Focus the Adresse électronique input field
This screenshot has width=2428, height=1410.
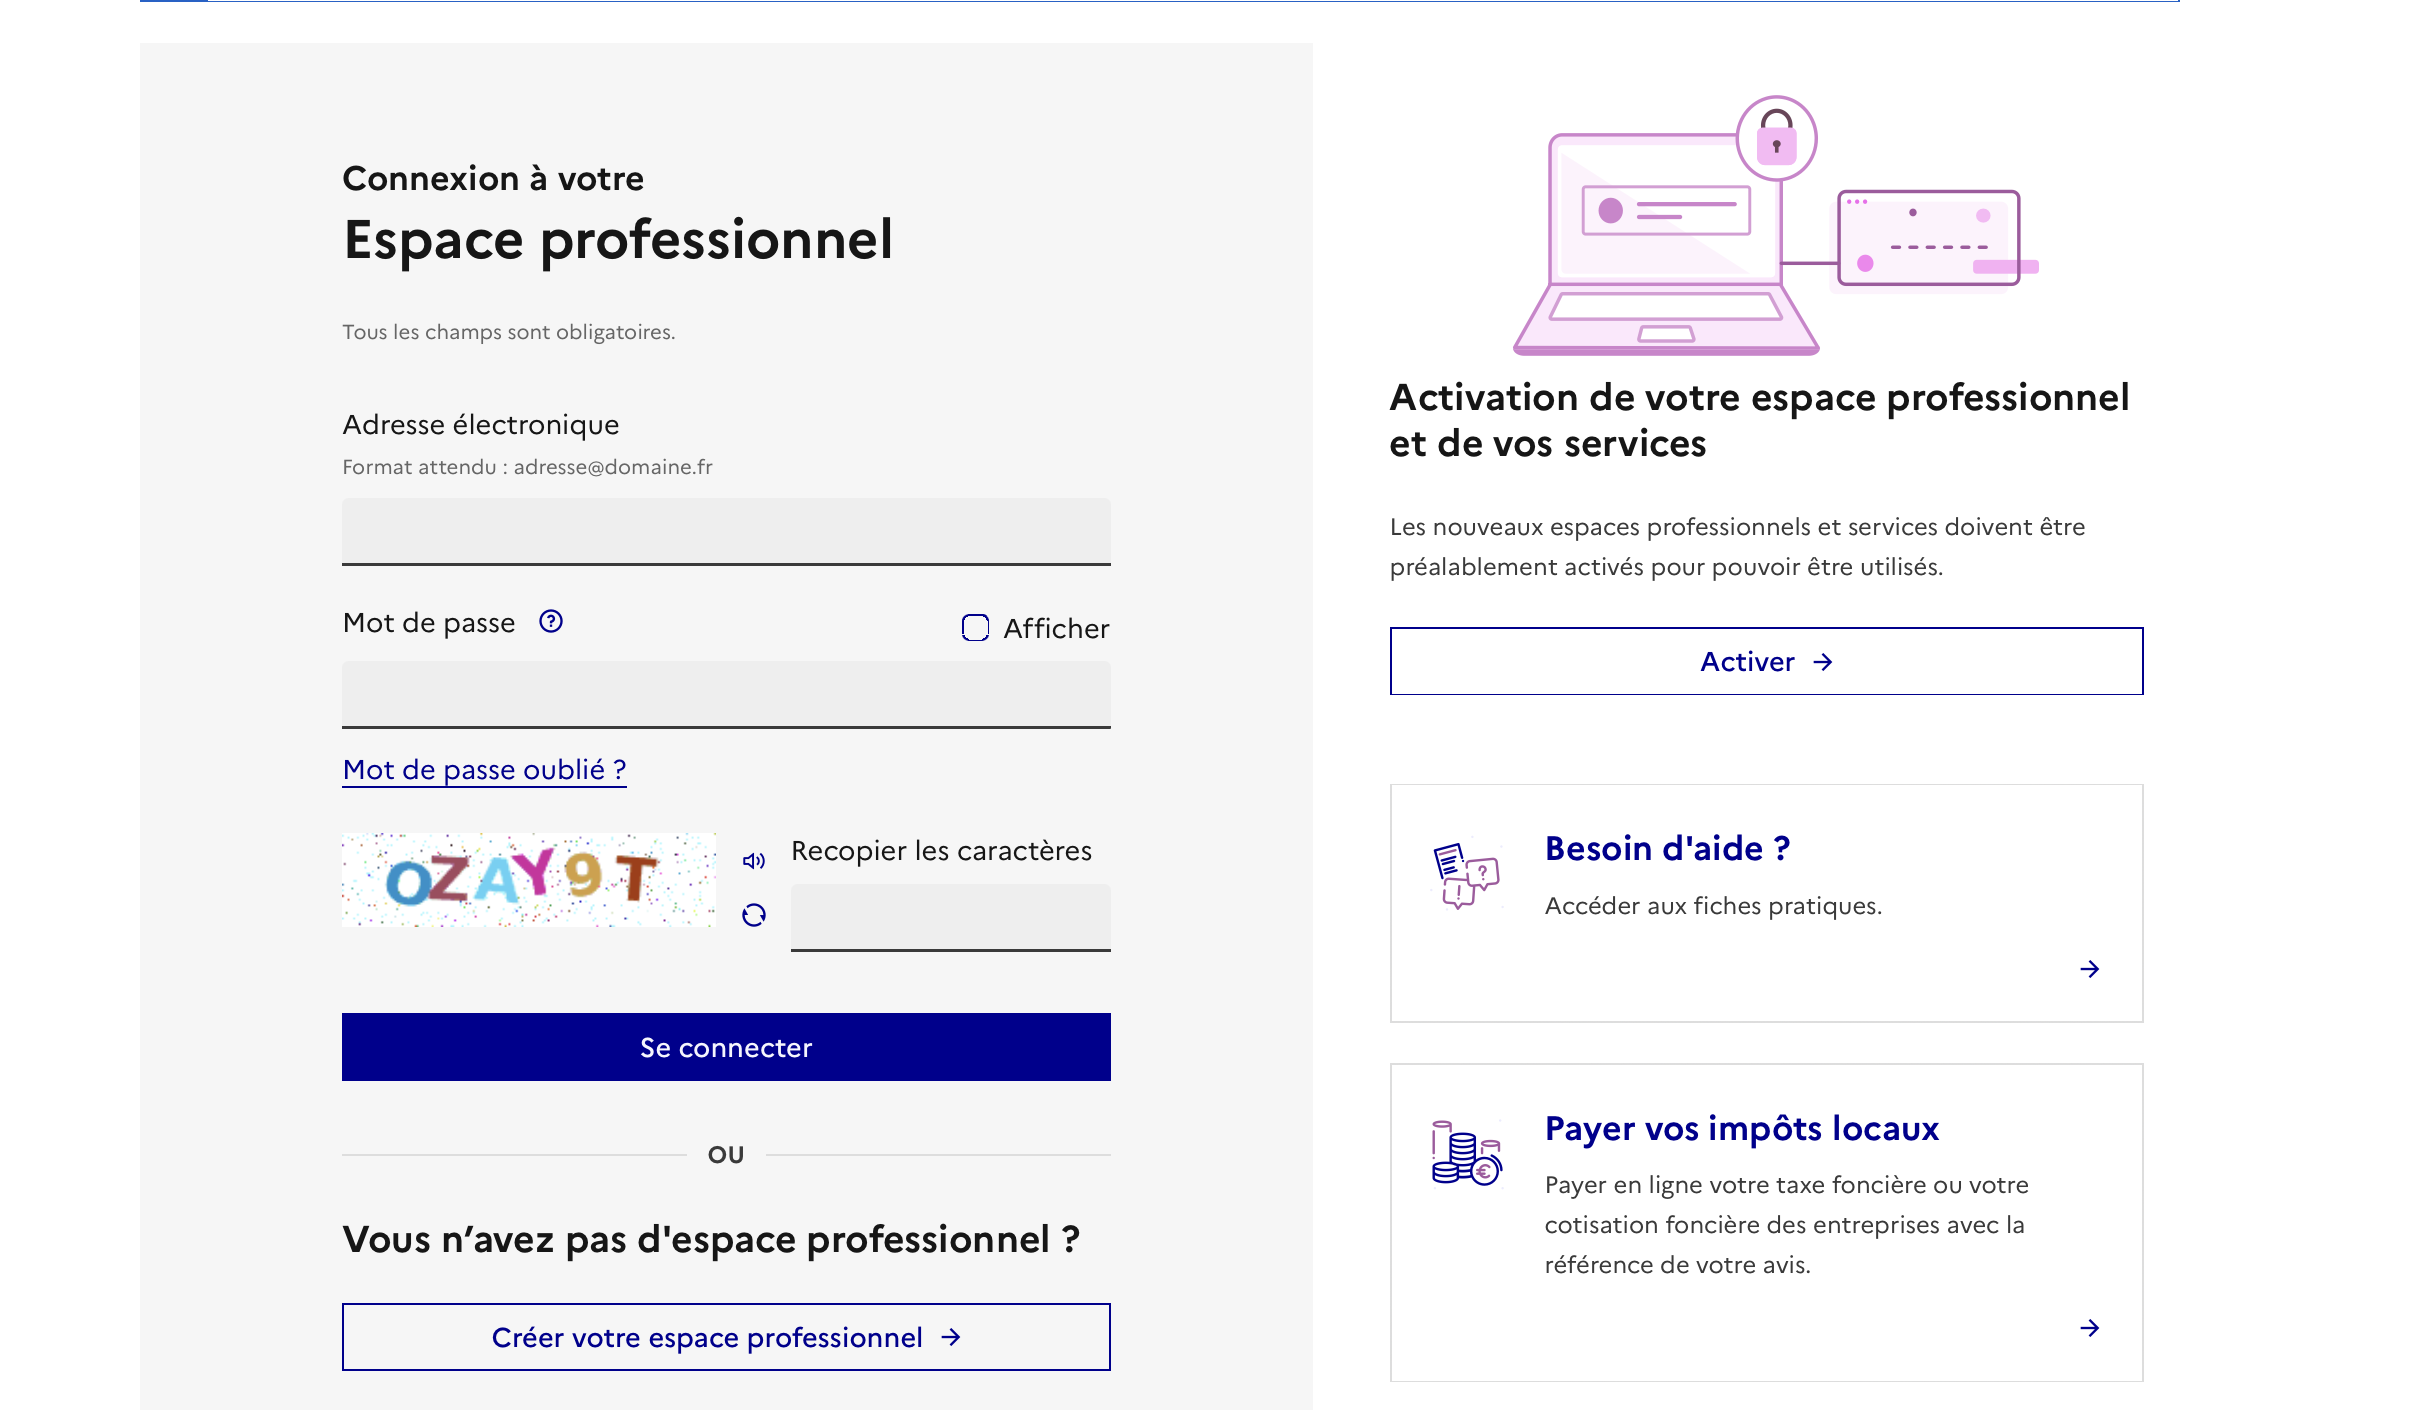click(x=726, y=532)
